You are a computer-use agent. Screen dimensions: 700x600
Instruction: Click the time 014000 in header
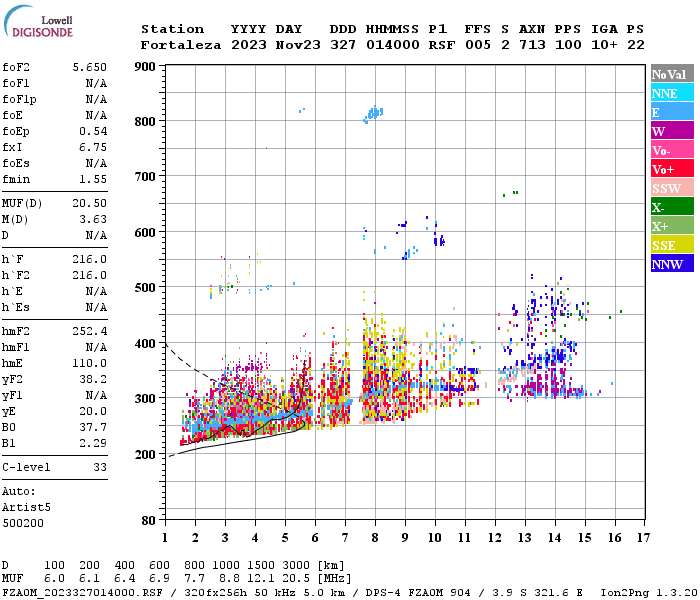(392, 45)
